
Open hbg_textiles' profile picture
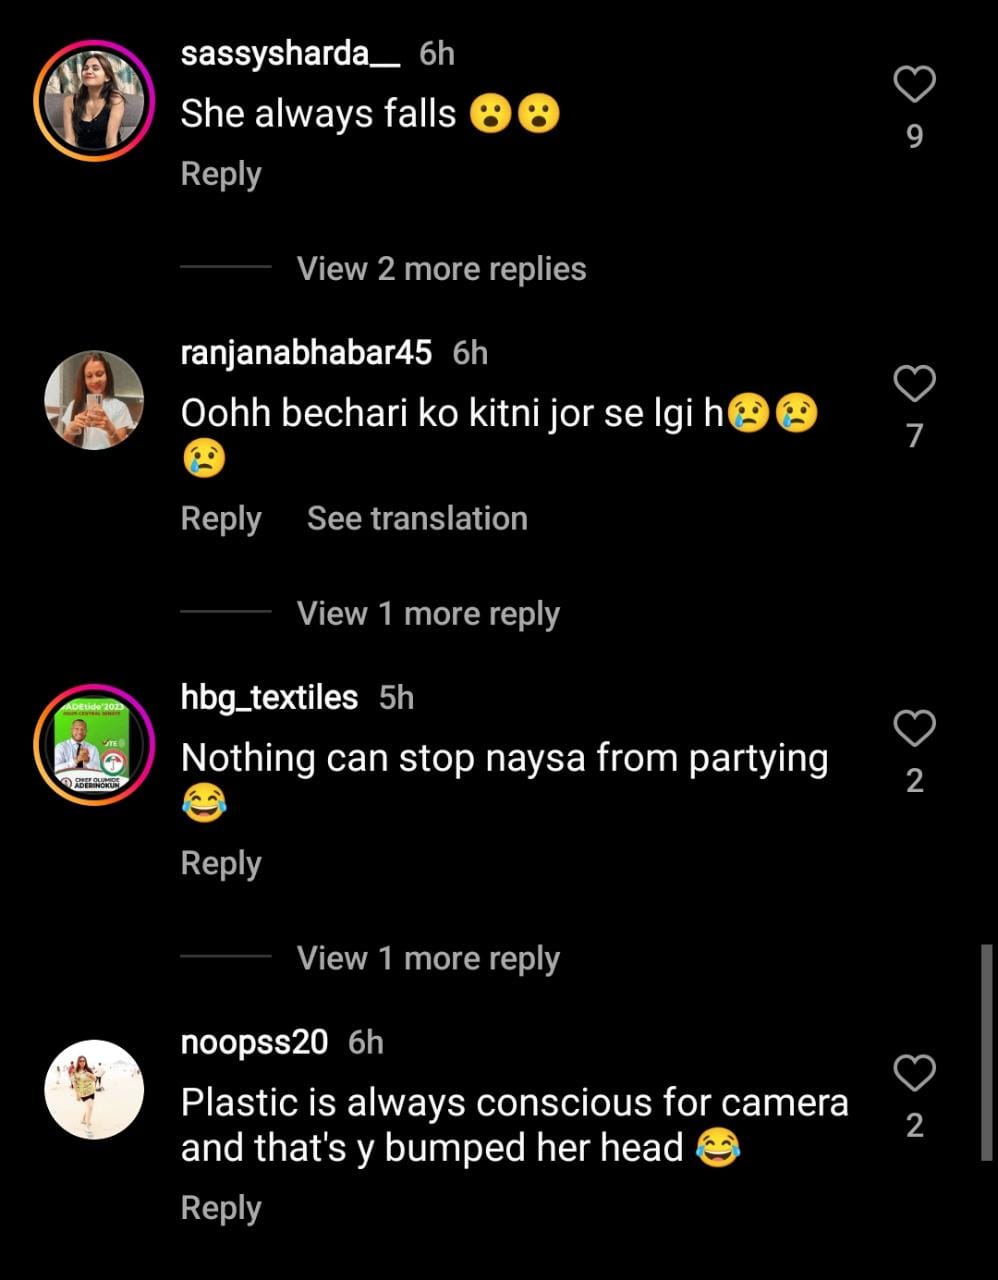tap(94, 745)
